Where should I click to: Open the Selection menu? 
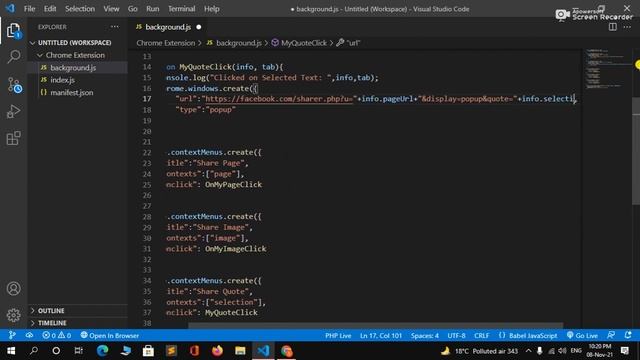pos(80,9)
